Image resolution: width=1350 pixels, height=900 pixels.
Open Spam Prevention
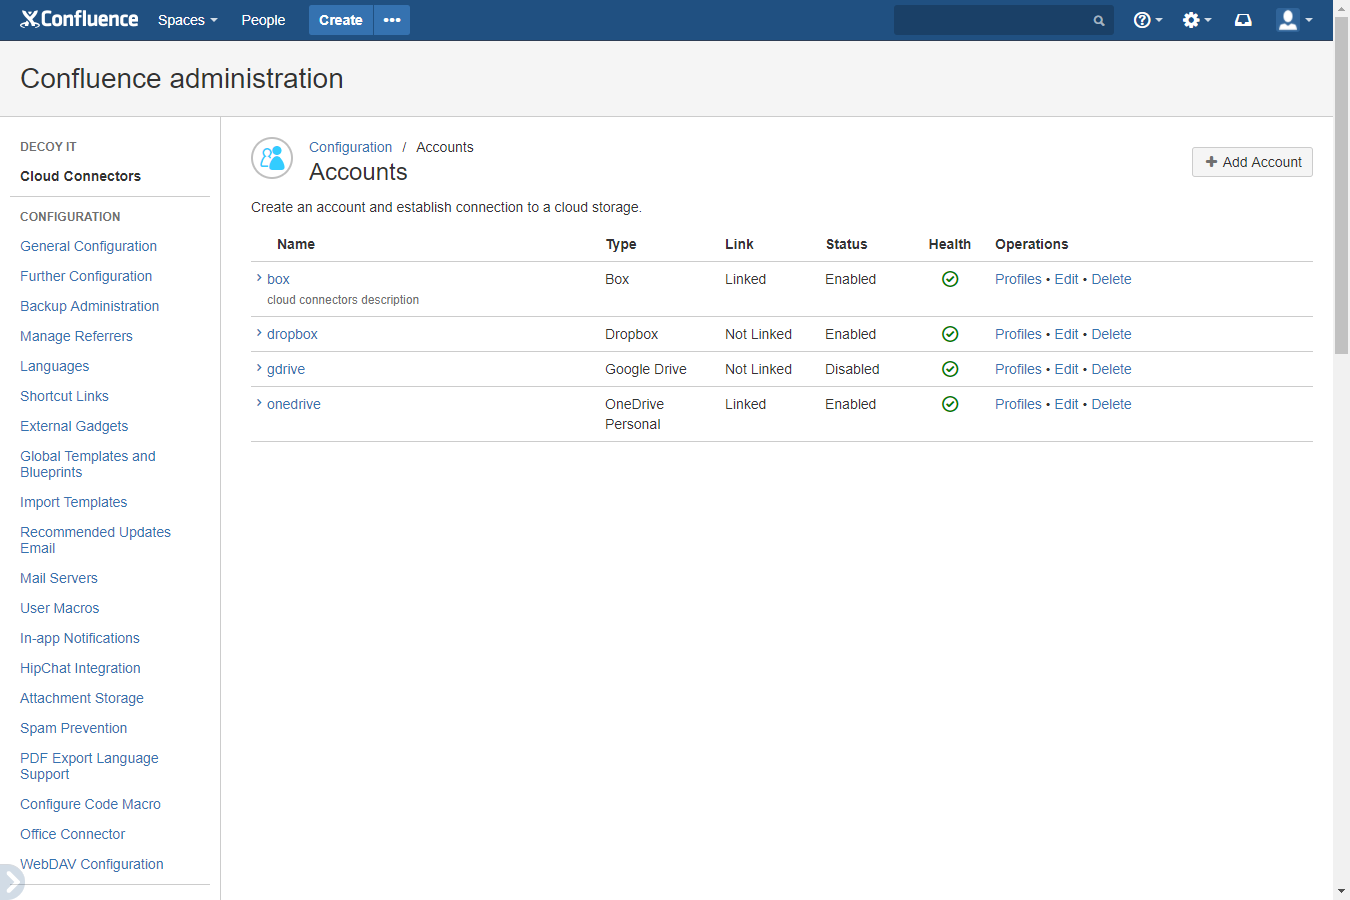(x=73, y=728)
